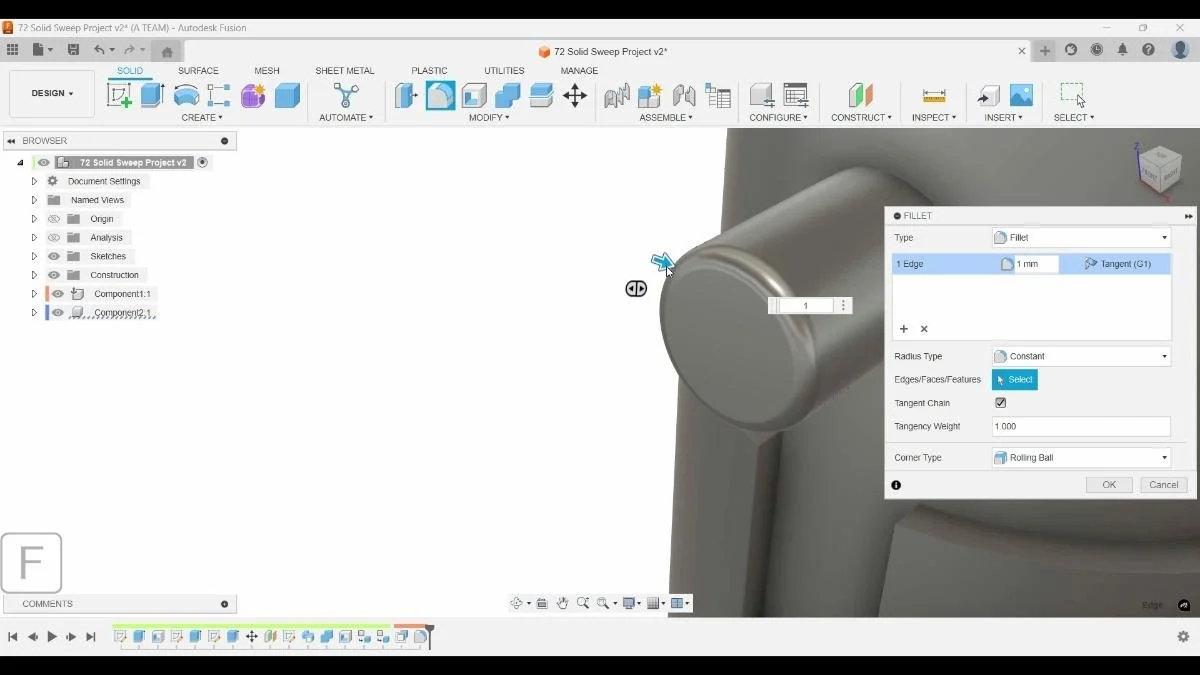Click the Pan hand navigation icon
The width and height of the screenshot is (1200, 675).
[563, 603]
